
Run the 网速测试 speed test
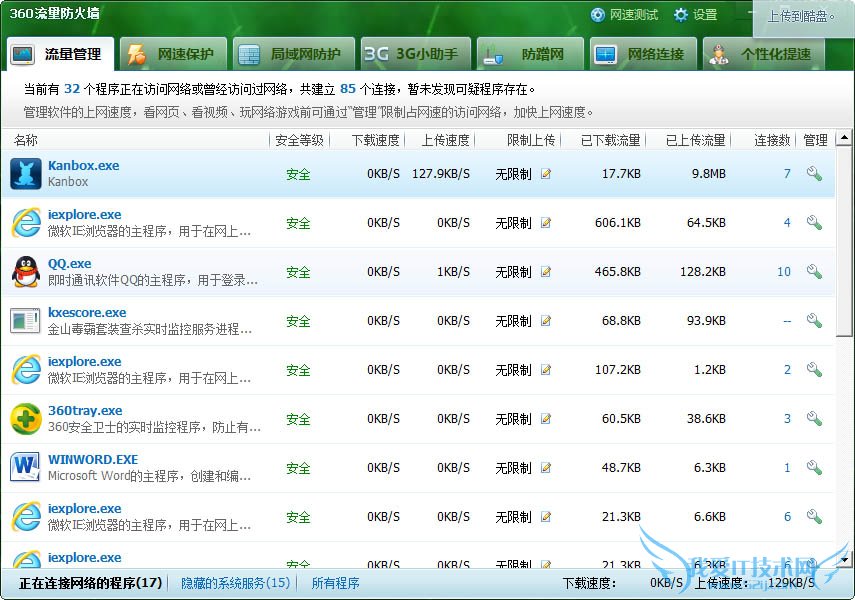tap(625, 15)
